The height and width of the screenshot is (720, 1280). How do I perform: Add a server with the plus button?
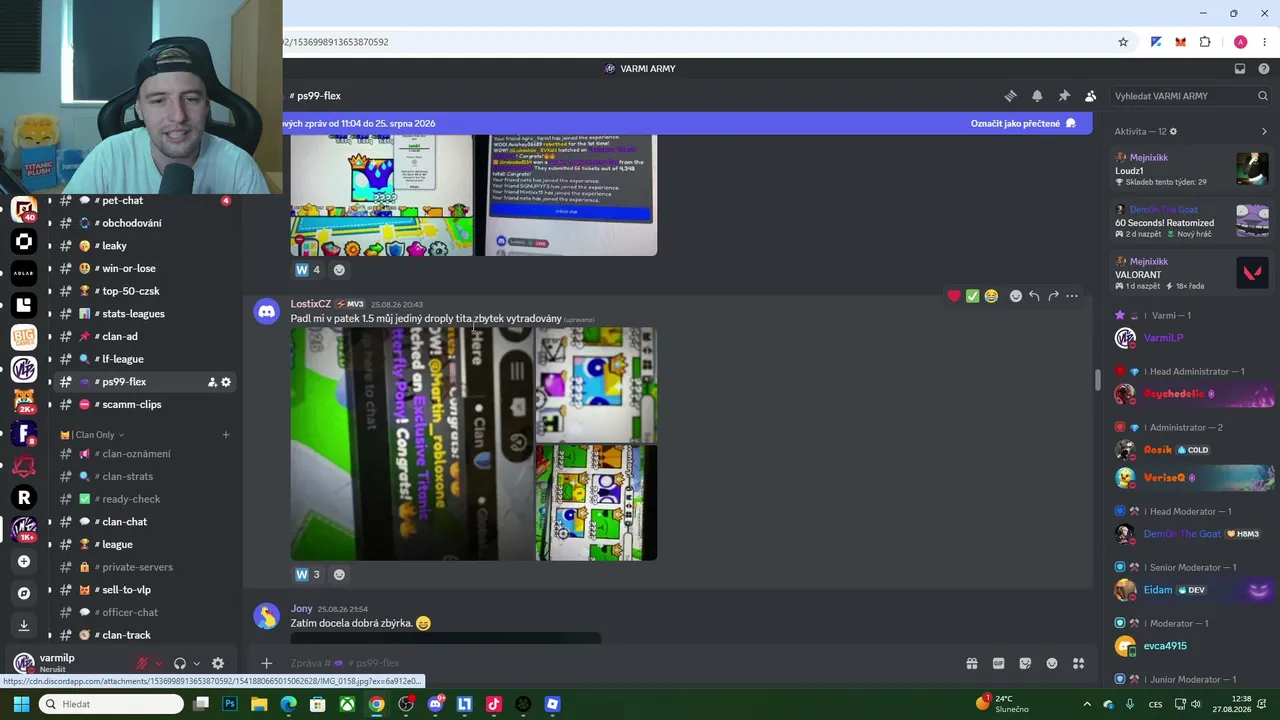(24, 561)
